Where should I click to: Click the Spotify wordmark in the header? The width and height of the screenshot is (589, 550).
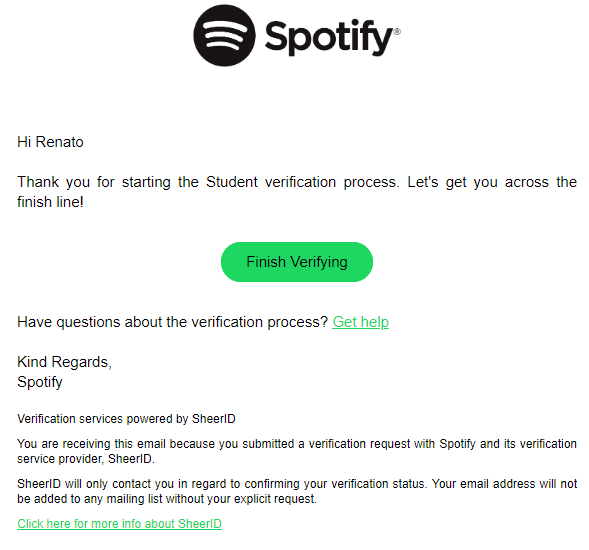coord(329,38)
